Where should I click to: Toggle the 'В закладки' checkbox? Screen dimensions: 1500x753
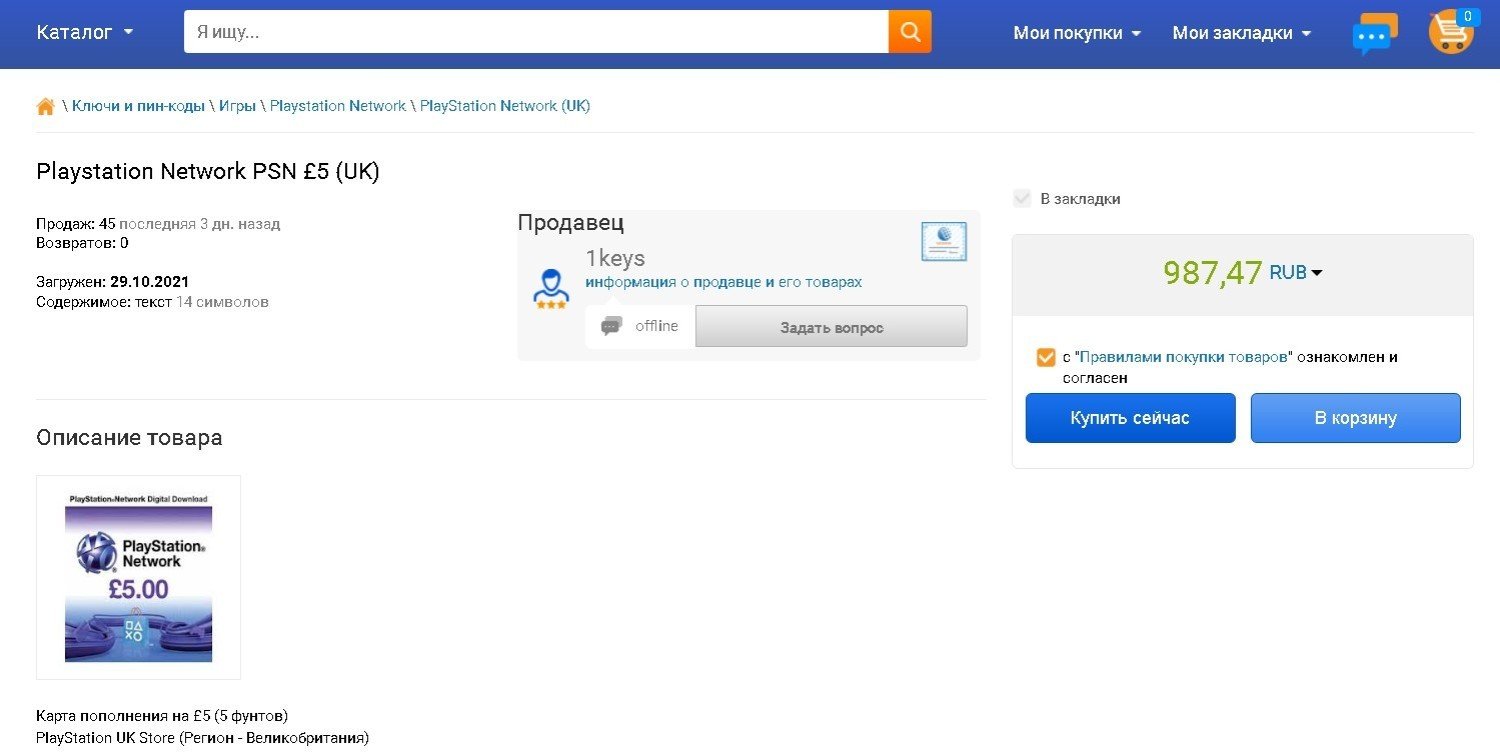tap(1022, 198)
